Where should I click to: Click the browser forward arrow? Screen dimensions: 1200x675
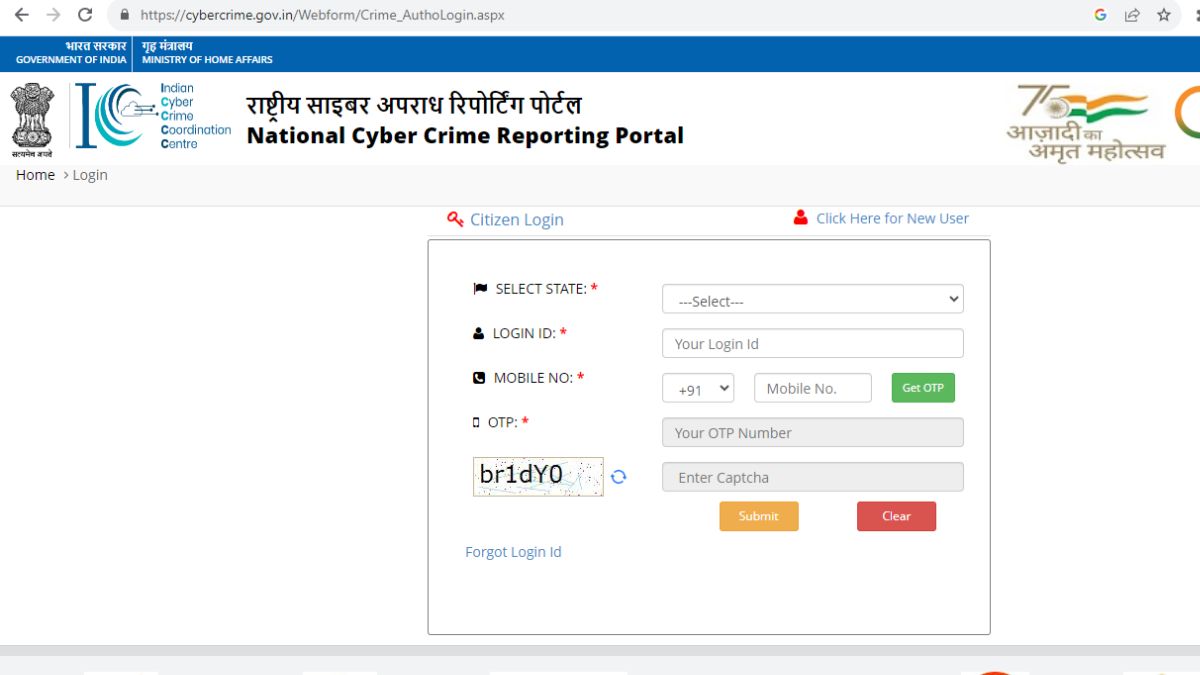coord(53,15)
